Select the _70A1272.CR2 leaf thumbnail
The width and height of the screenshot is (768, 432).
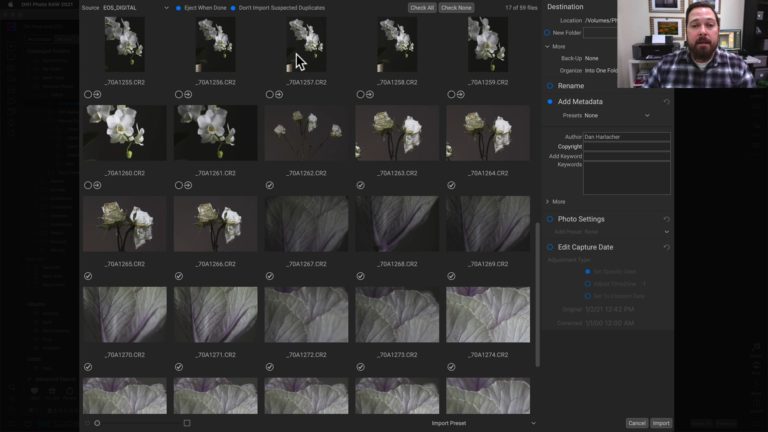pyautogui.click(x=307, y=314)
